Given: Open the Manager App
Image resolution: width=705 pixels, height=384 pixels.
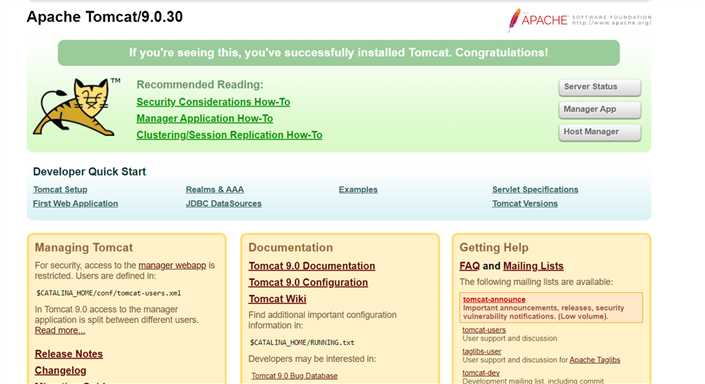Looking at the screenshot, I should (x=599, y=110).
